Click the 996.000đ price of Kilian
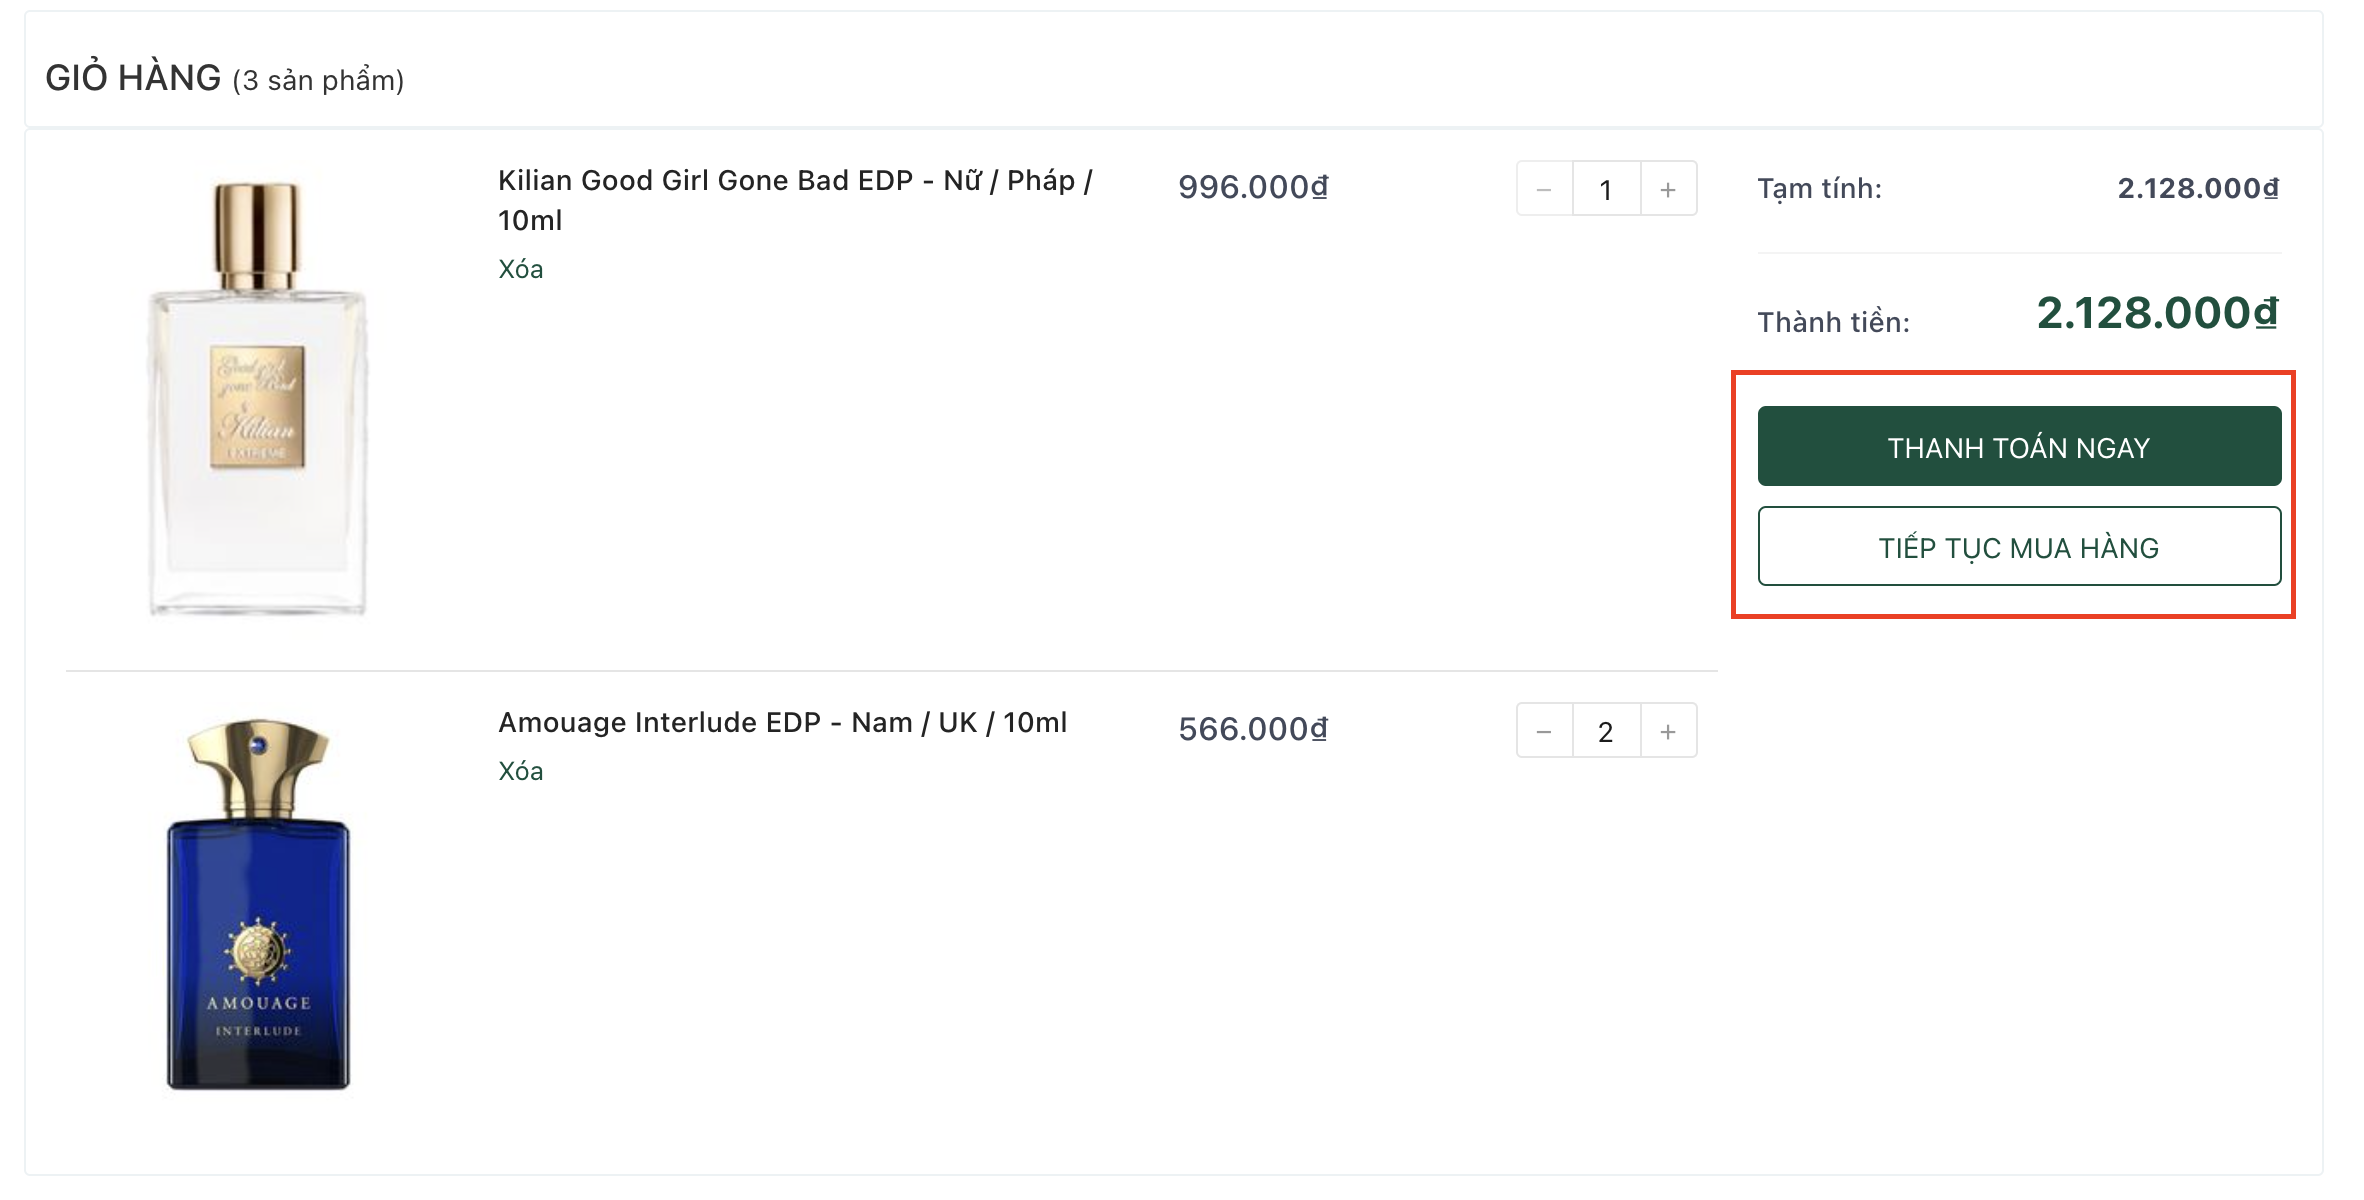The width and height of the screenshot is (2364, 1200). [1253, 187]
